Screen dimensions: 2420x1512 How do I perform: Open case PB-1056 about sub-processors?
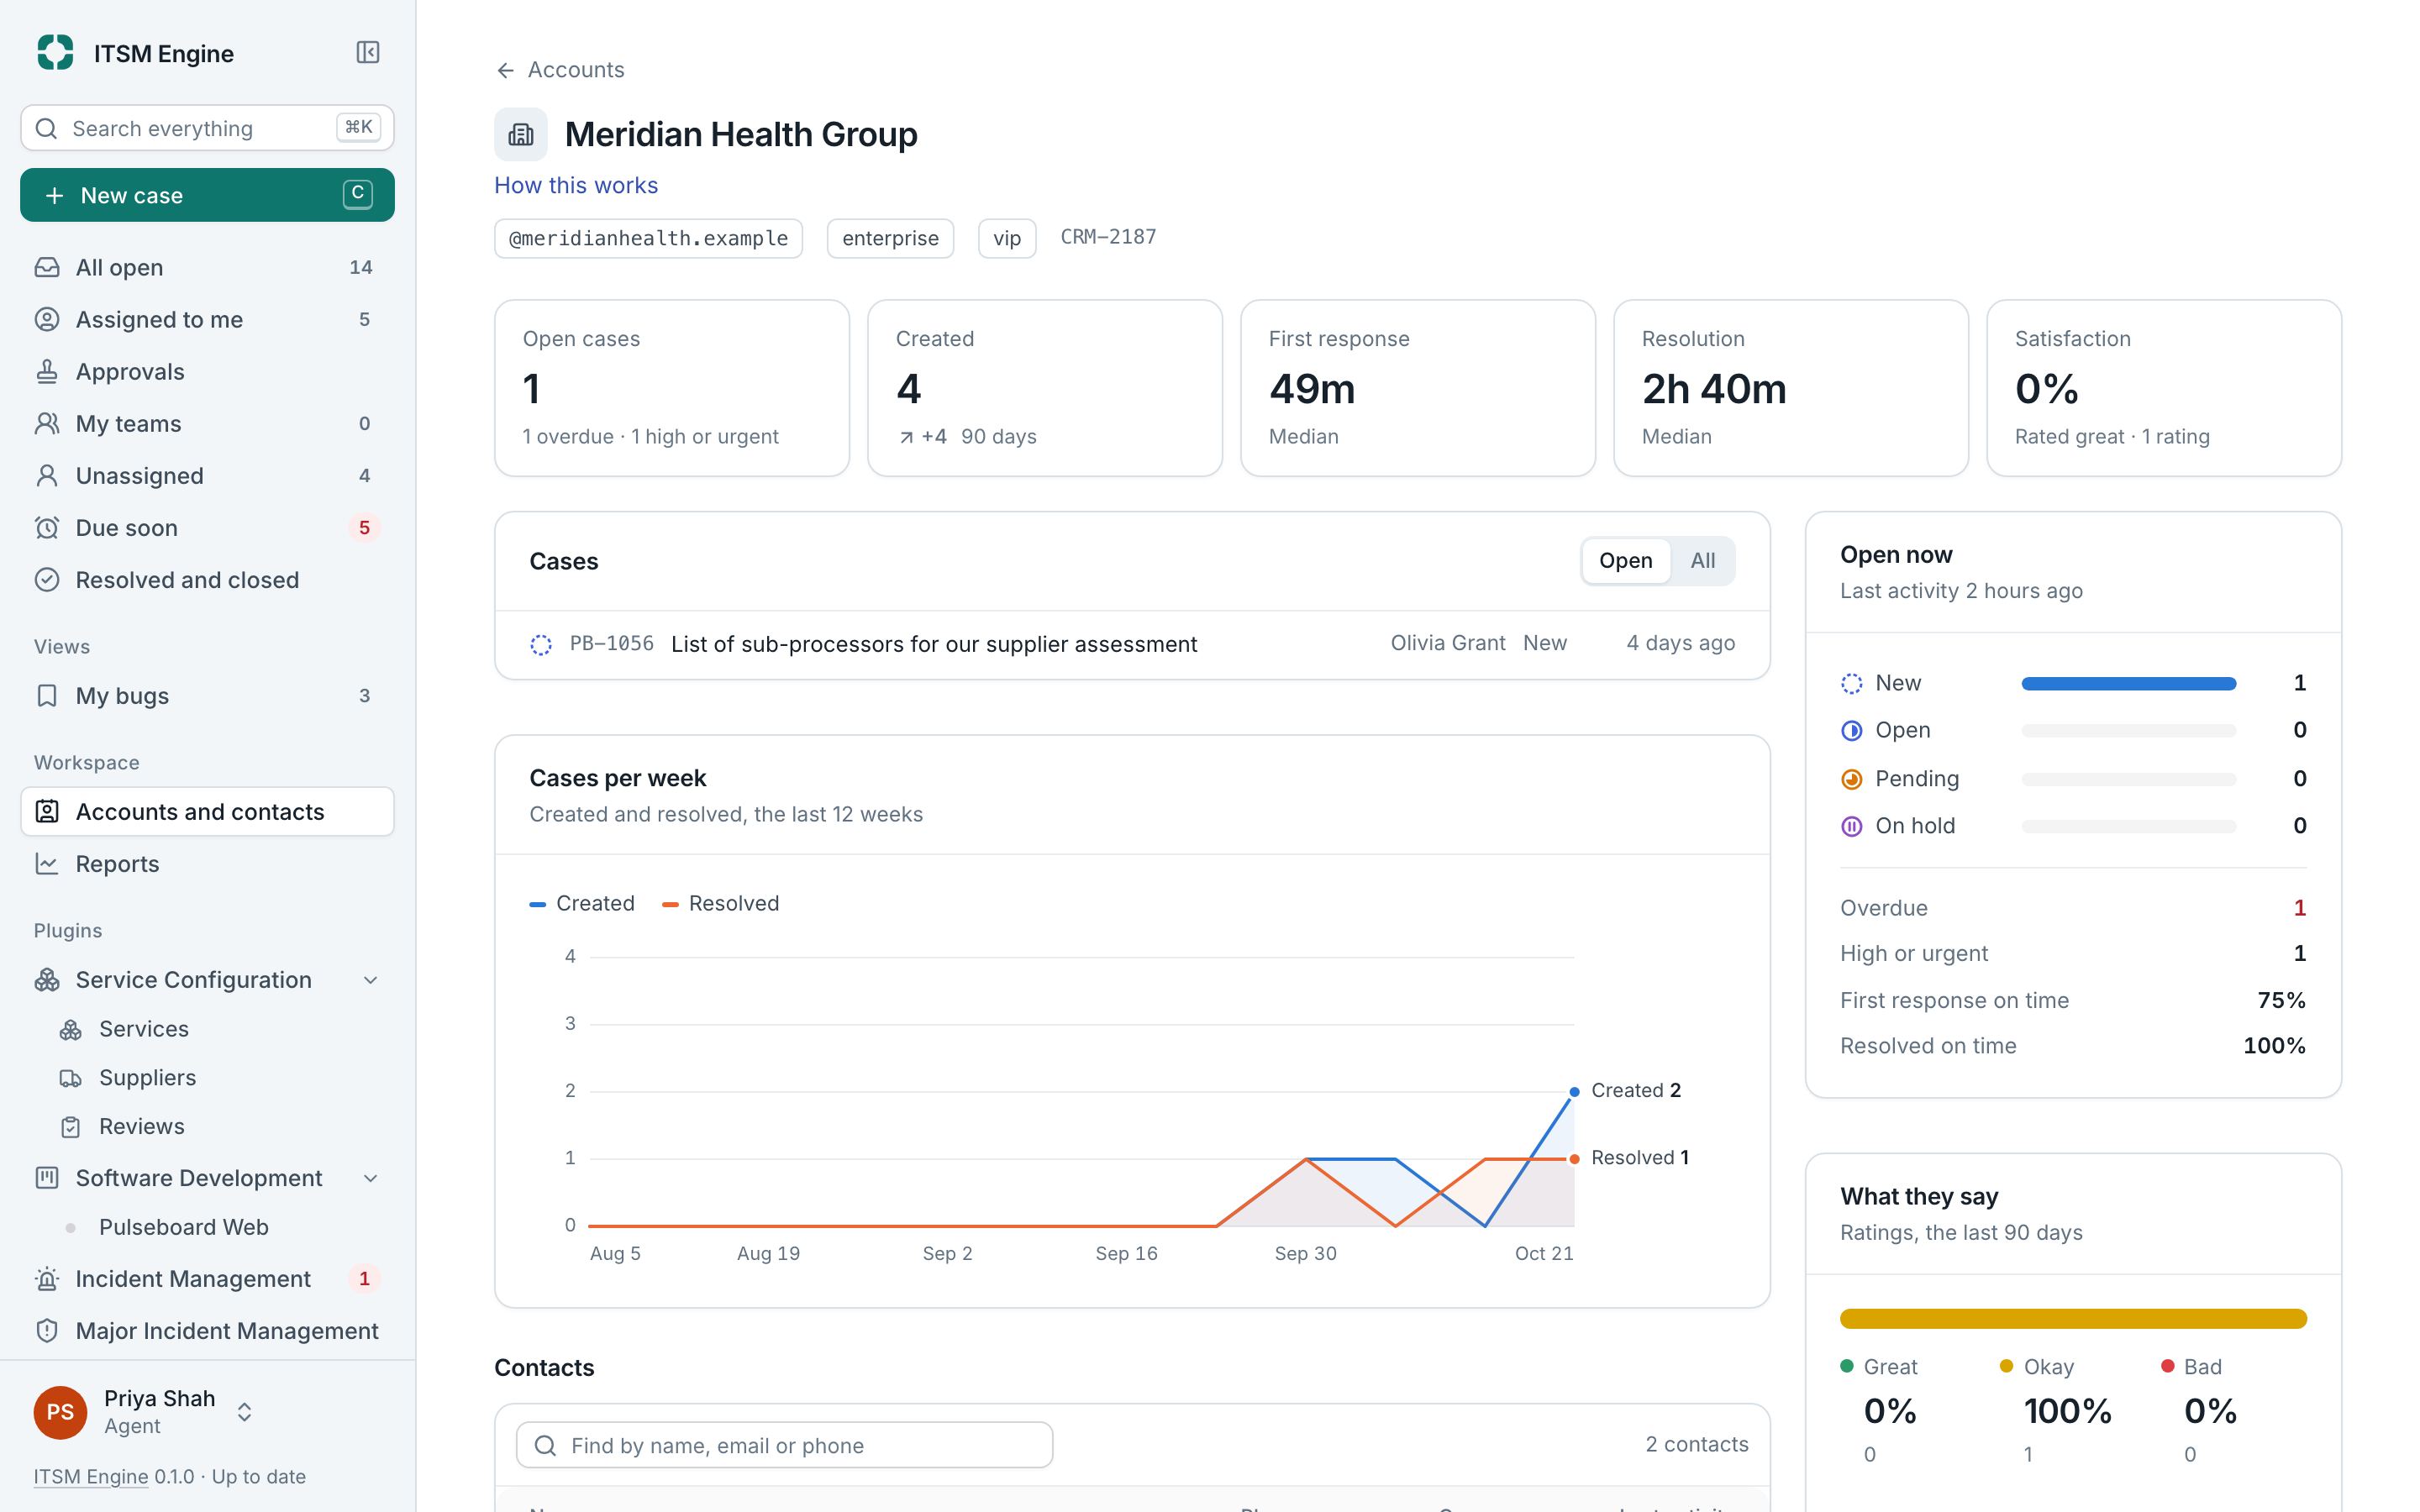[x=1132, y=644]
